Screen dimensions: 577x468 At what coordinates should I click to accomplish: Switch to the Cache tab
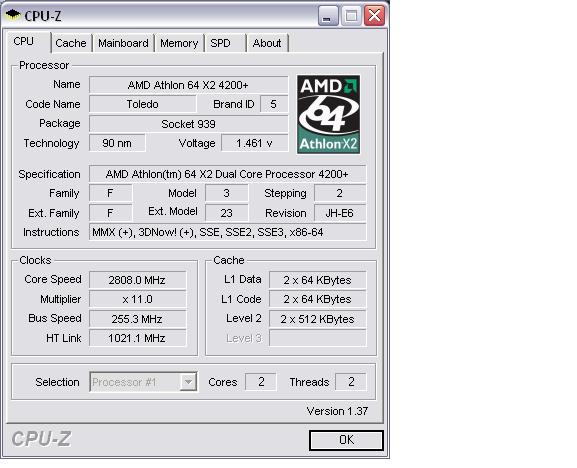(x=71, y=43)
